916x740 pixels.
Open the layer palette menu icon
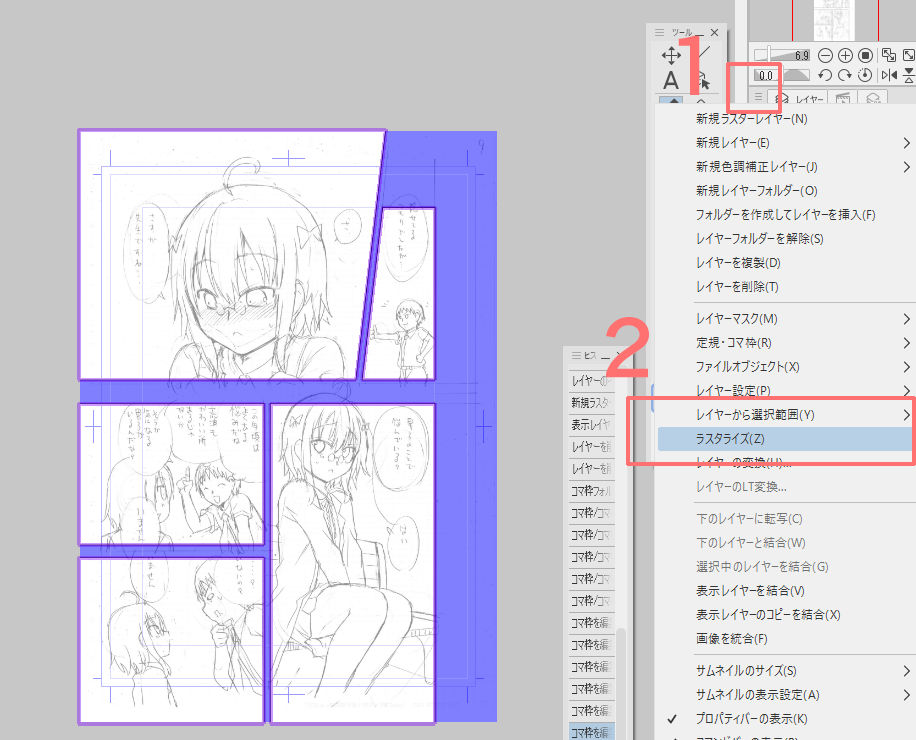[758, 96]
